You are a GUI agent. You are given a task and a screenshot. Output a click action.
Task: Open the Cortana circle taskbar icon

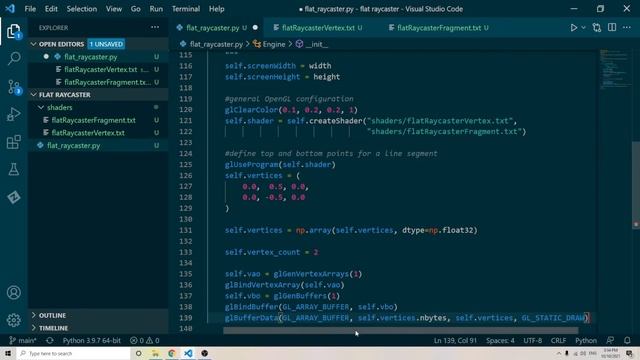(139, 353)
